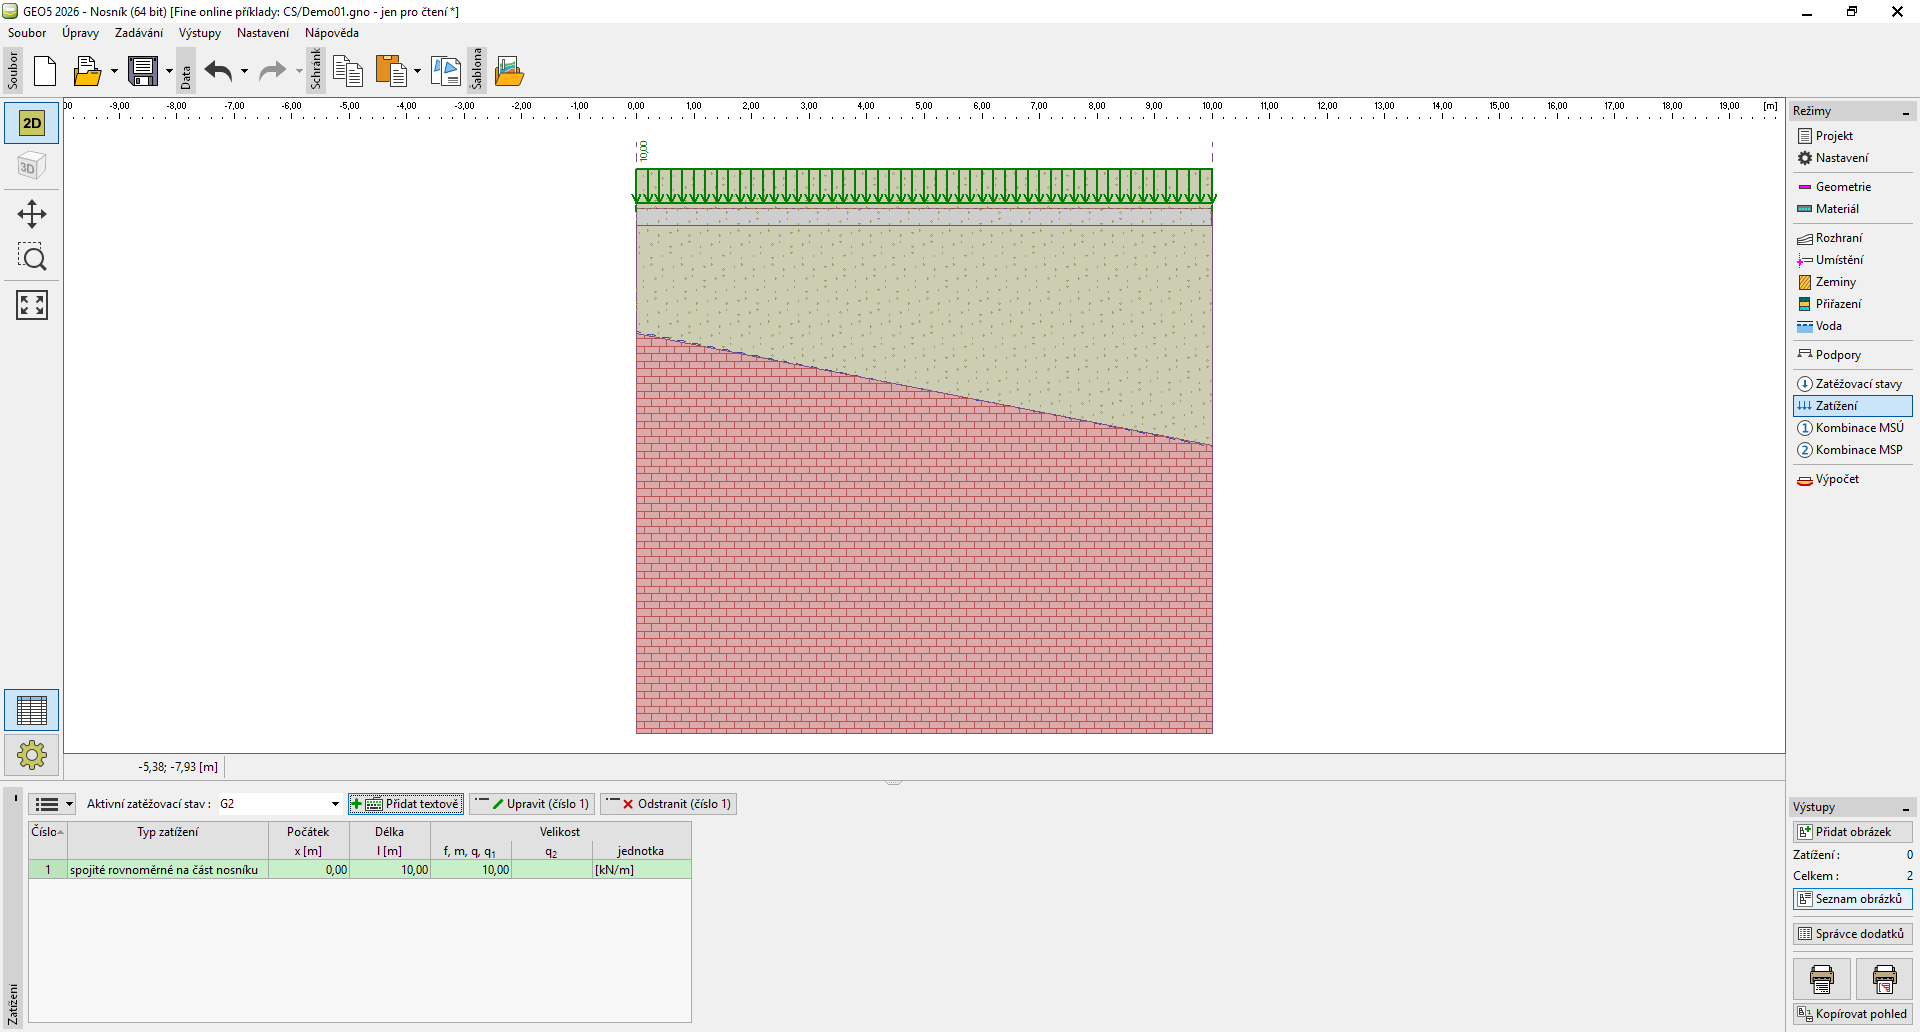Image resolution: width=1920 pixels, height=1032 pixels.
Task: Click the New file icon in toolbar
Action: pyautogui.click(x=45, y=71)
